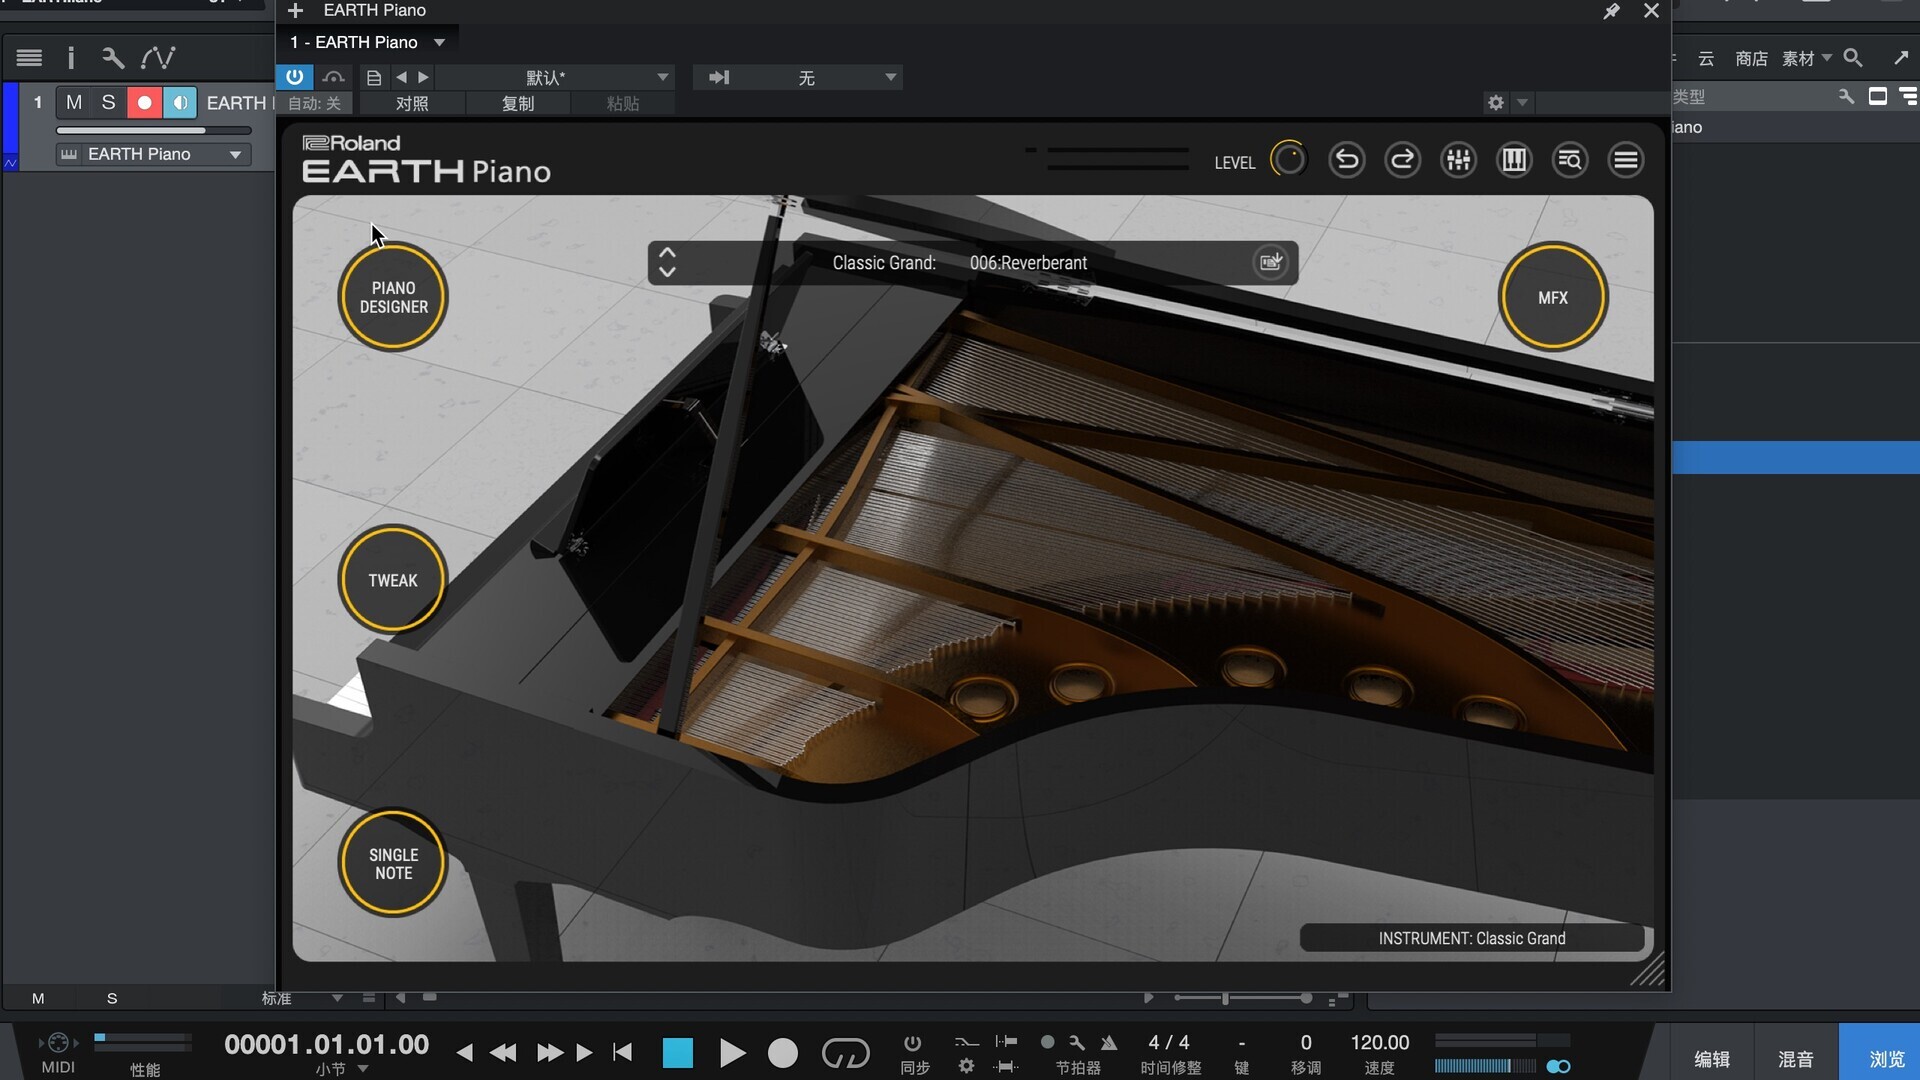Click Play in the transport bar
1920x1080 pixels.
click(732, 1053)
